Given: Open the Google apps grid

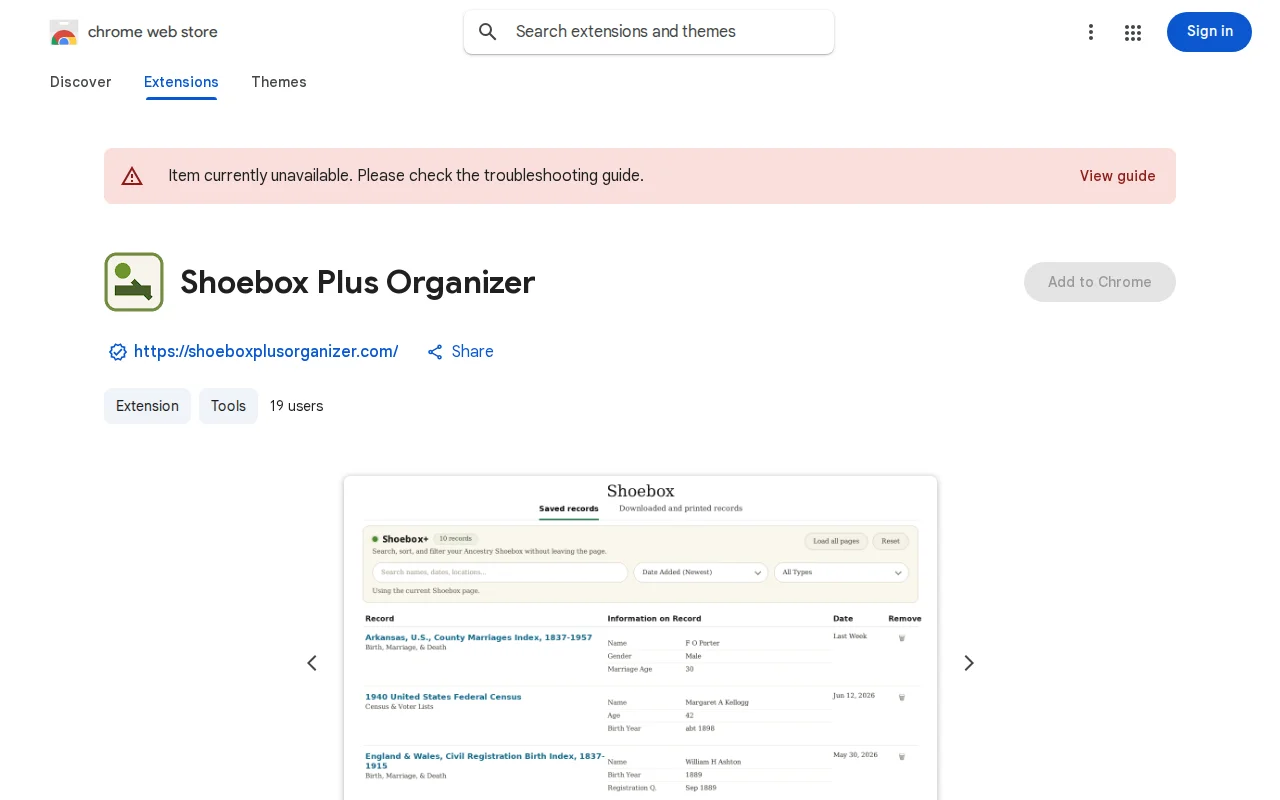Looking at the screenshot, I should click(x=1133, y=32).
